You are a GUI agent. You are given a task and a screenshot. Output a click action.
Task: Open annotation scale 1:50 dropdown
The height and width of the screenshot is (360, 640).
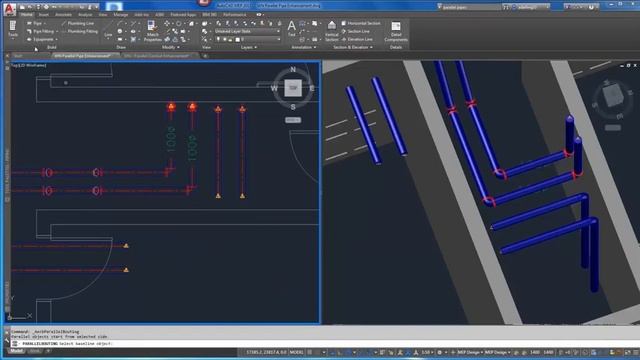click(427, 352)
